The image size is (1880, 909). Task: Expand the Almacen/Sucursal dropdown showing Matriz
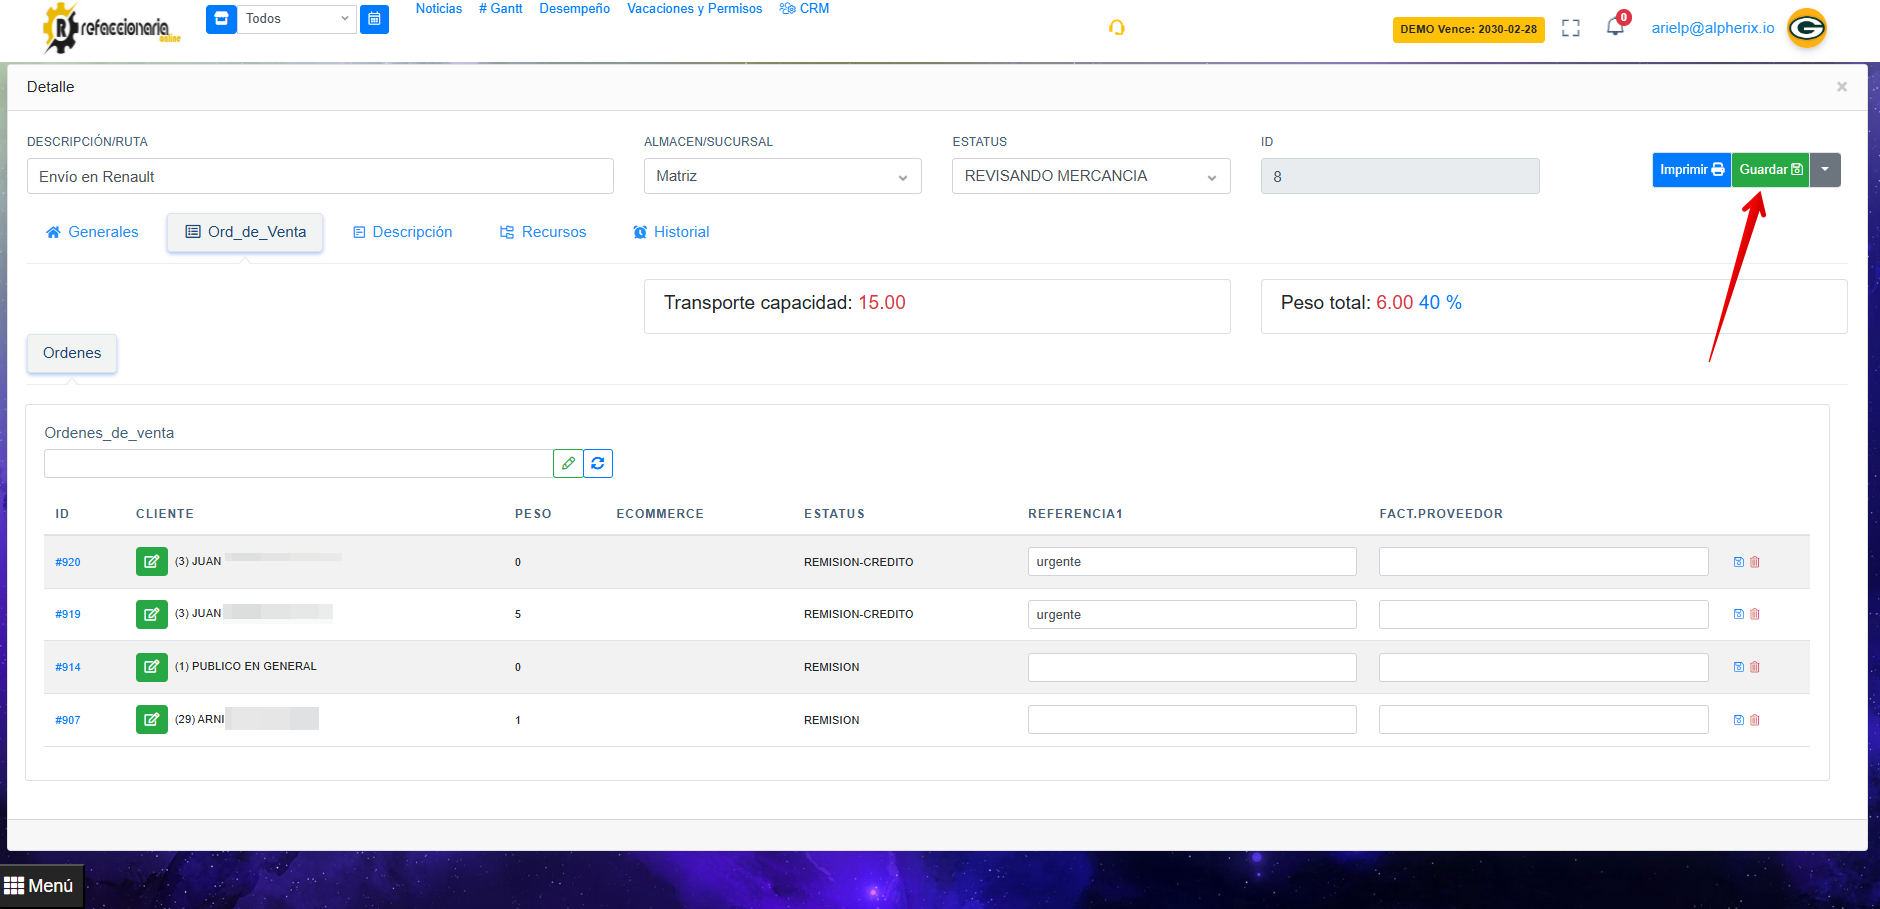(782, 176)
